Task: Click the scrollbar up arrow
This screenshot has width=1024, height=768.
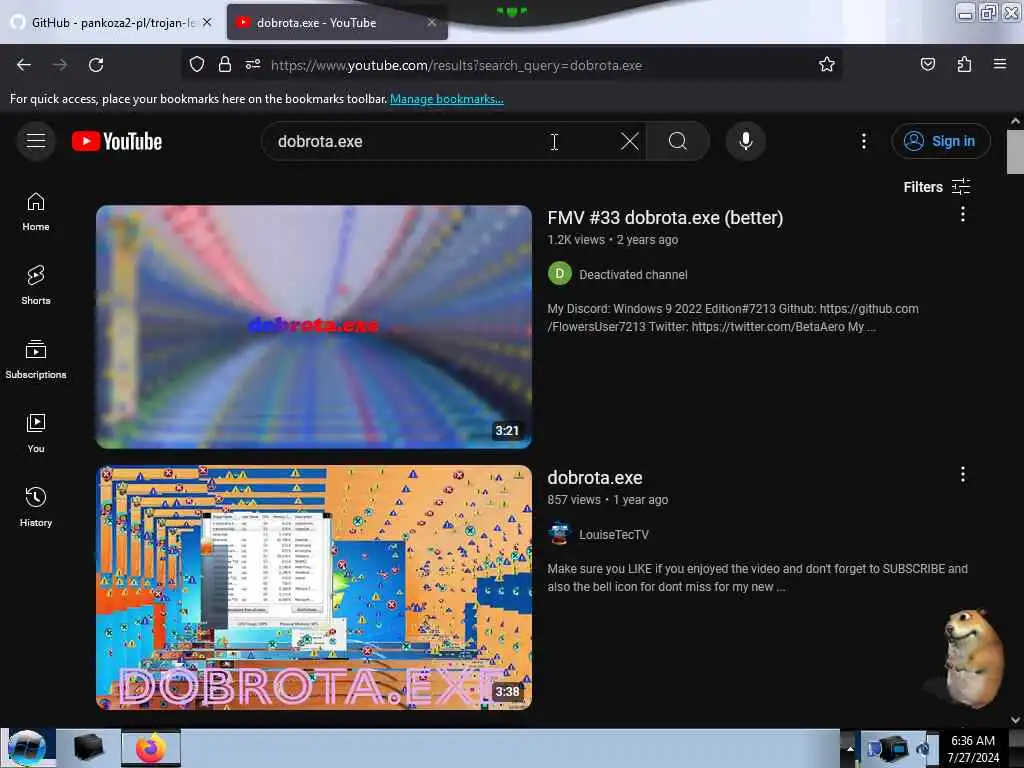Action: 1014,121
